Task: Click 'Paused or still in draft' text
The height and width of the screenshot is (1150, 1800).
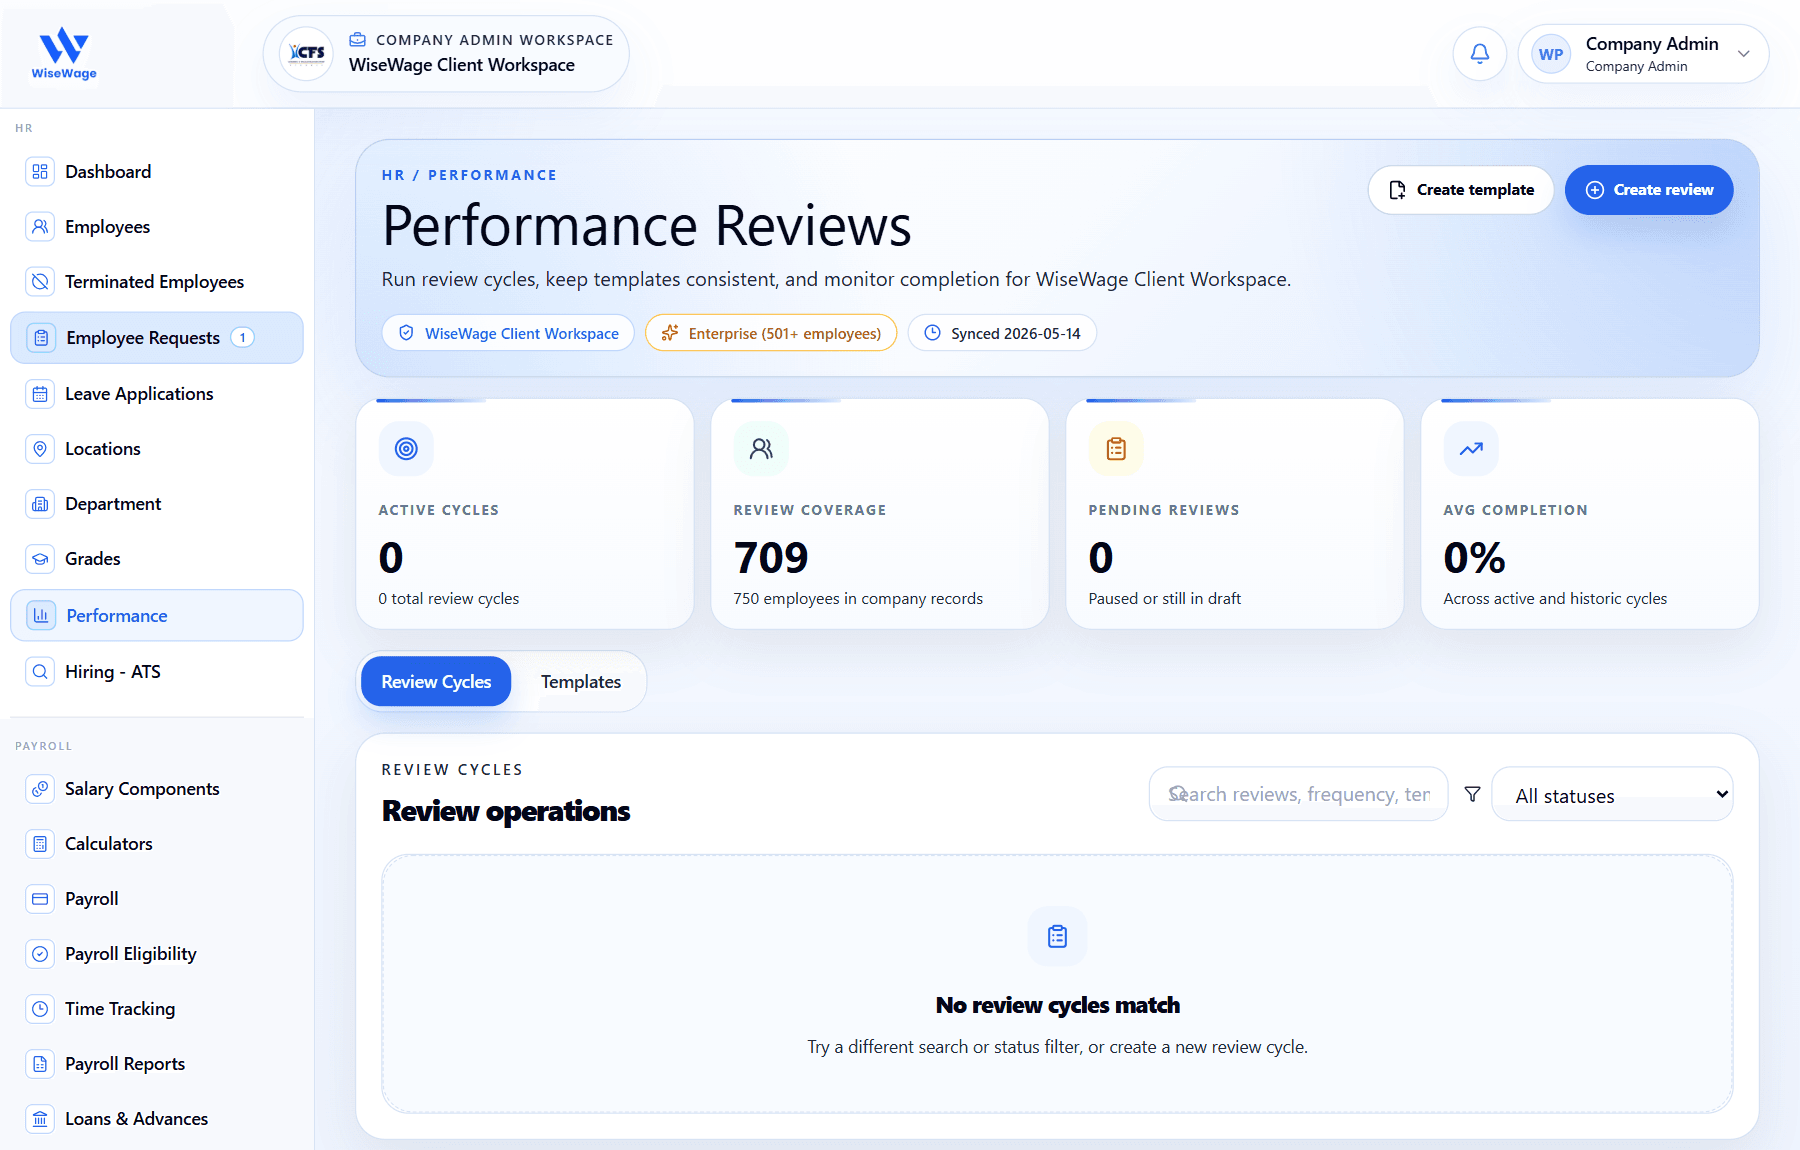Action: (x=1164, y=599)
